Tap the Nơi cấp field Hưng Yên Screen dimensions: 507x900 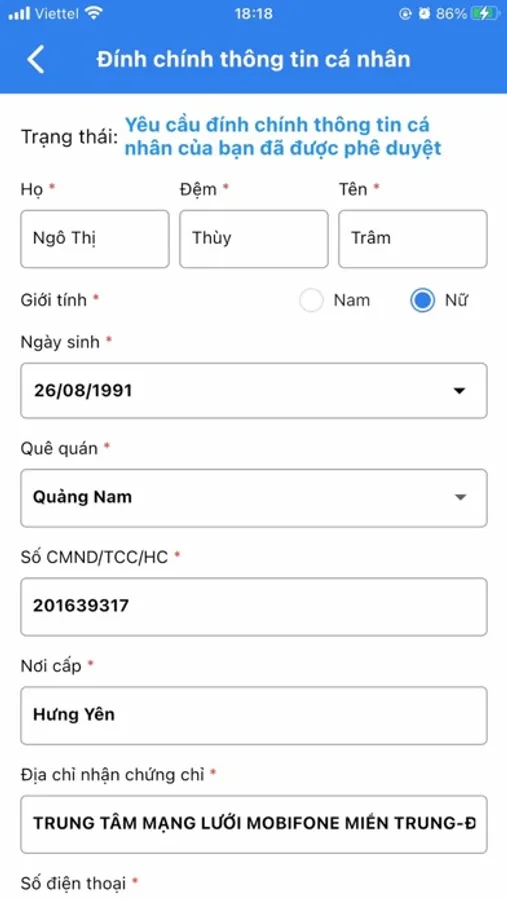254,715
